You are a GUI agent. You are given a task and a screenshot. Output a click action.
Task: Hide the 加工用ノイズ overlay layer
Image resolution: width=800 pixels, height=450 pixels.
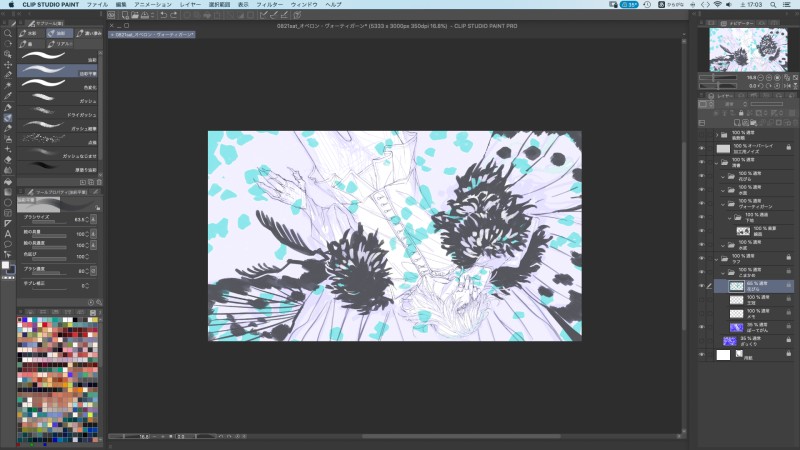pos(702,148)
